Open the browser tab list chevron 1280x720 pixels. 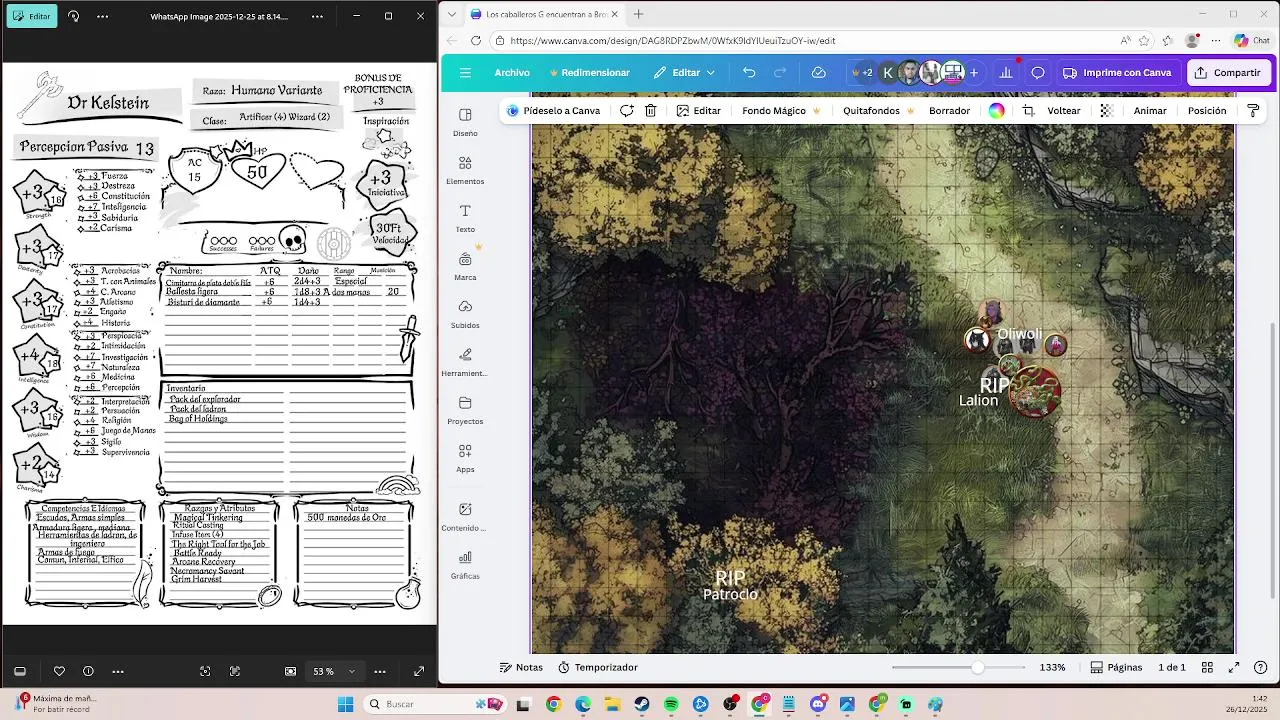click(452, 14)
